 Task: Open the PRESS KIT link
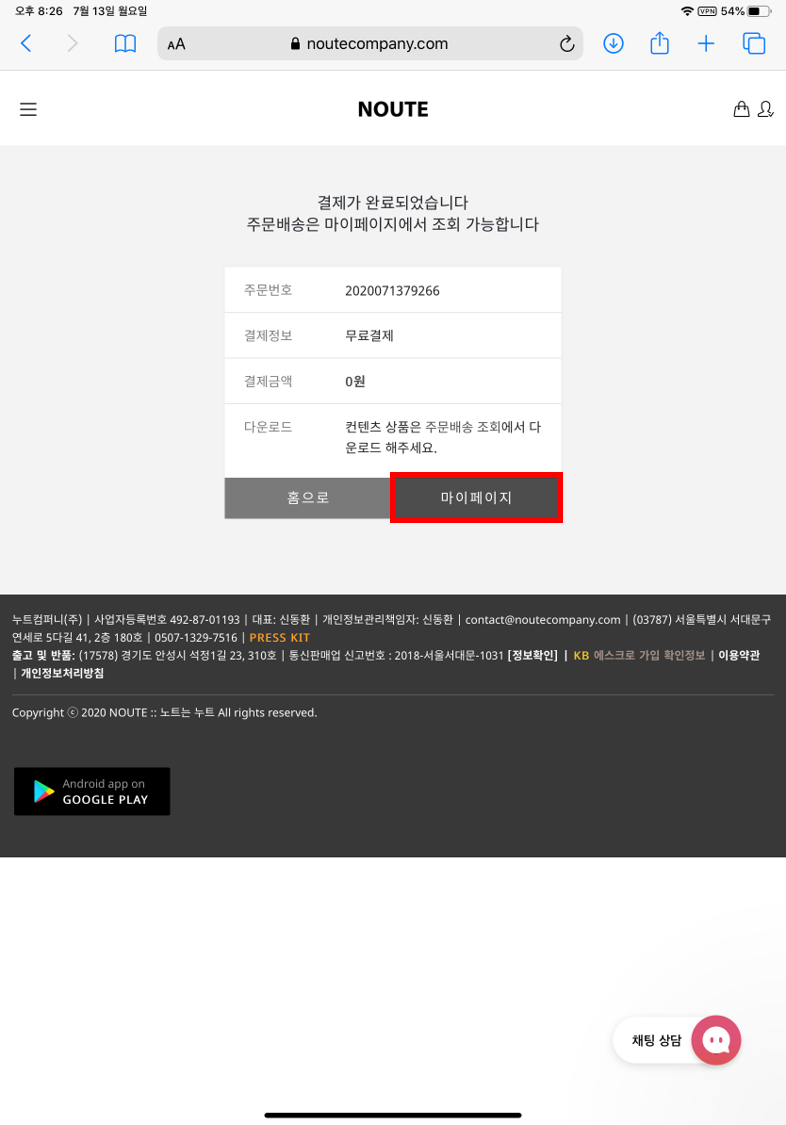(x=280, y=637)
